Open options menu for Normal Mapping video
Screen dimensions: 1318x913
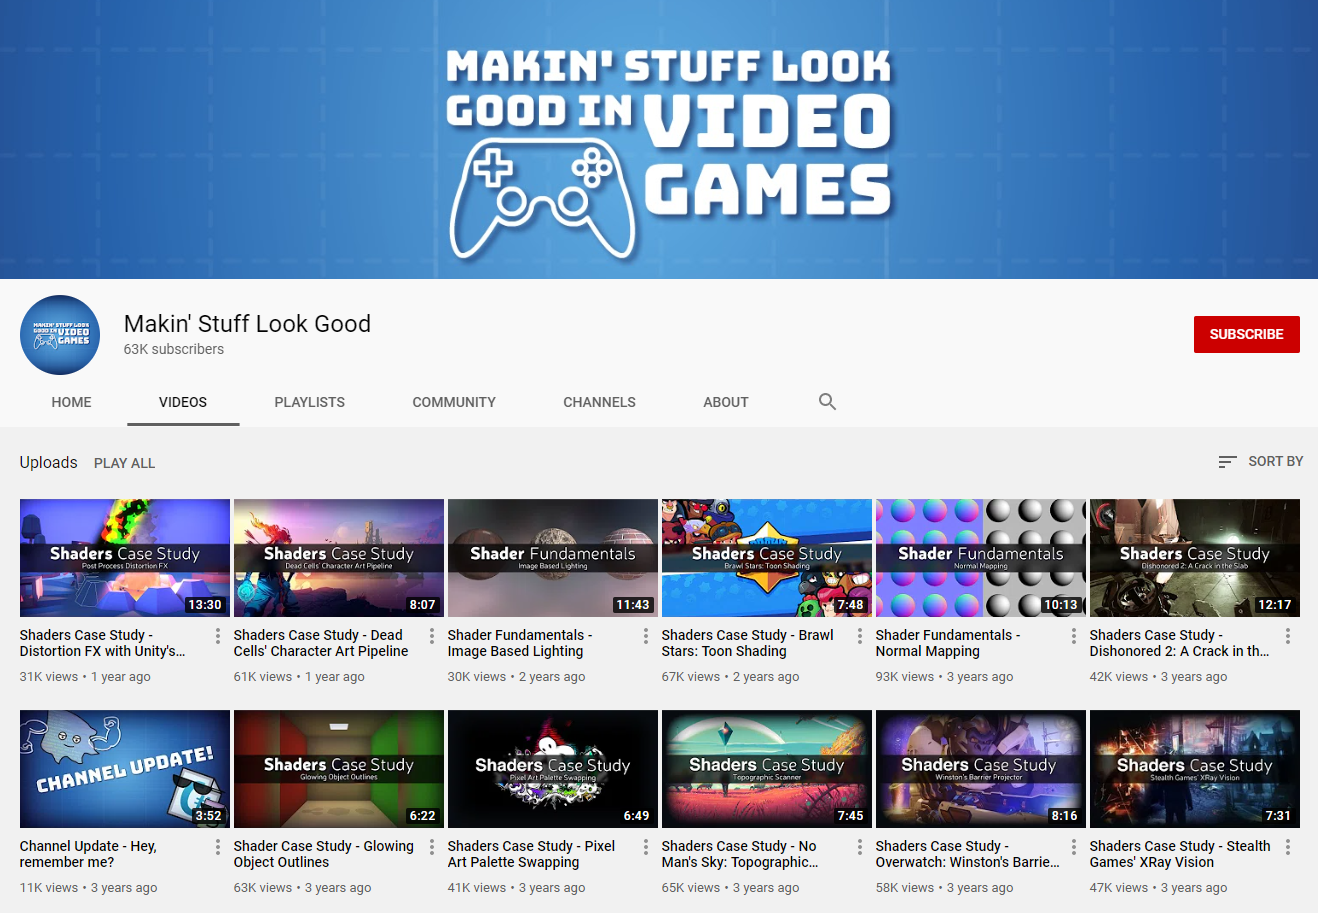pos(1074,636)
